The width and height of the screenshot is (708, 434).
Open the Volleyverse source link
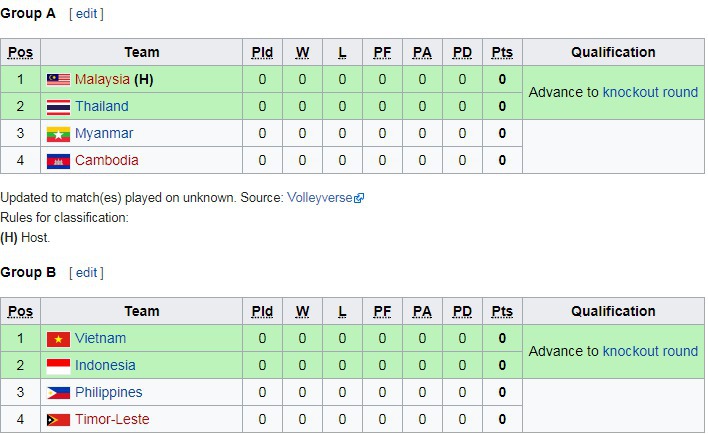coord(320,197)
